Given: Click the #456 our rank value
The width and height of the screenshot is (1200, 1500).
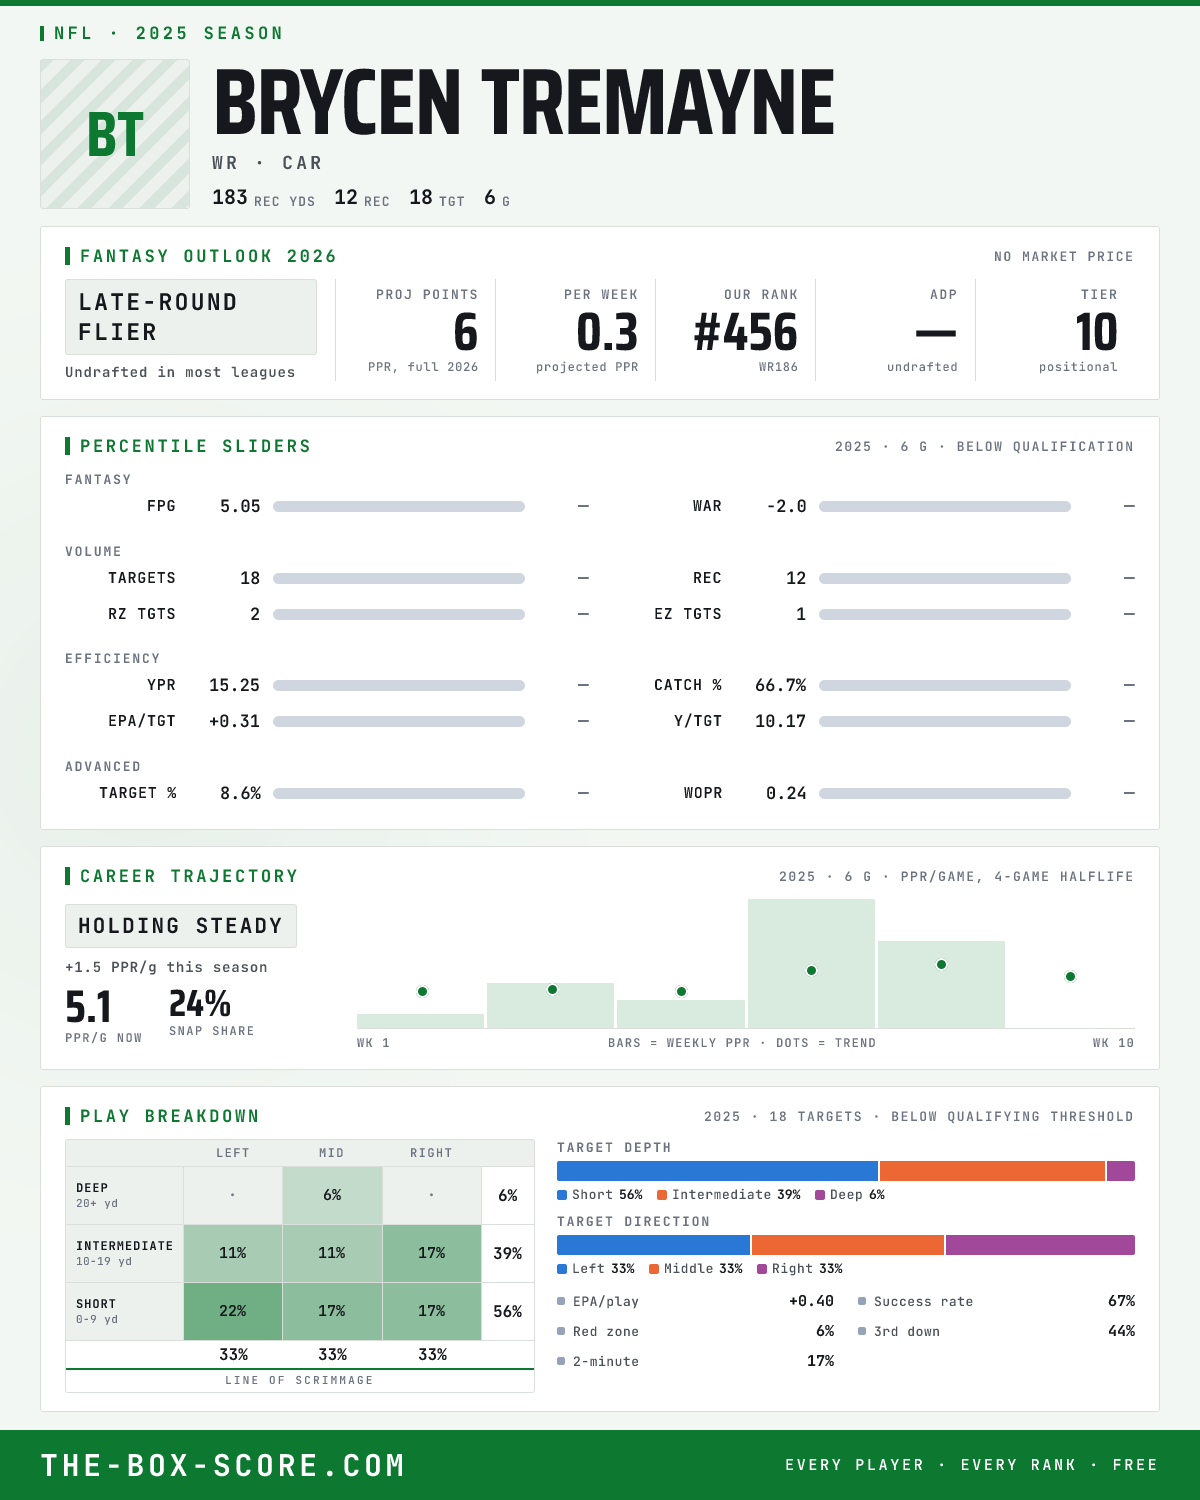Looking at the screenshot, I should coord(746,333).
